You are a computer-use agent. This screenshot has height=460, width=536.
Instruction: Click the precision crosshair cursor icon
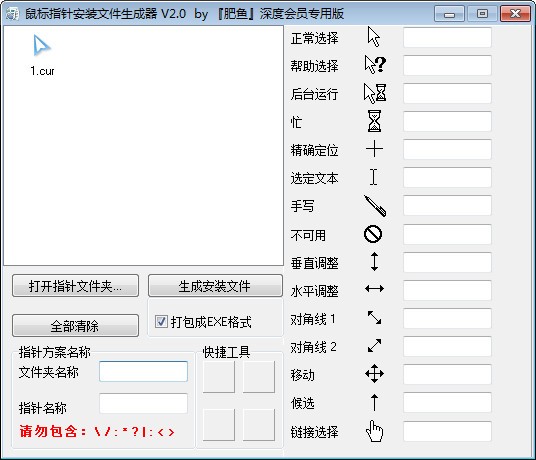(374, 149)
